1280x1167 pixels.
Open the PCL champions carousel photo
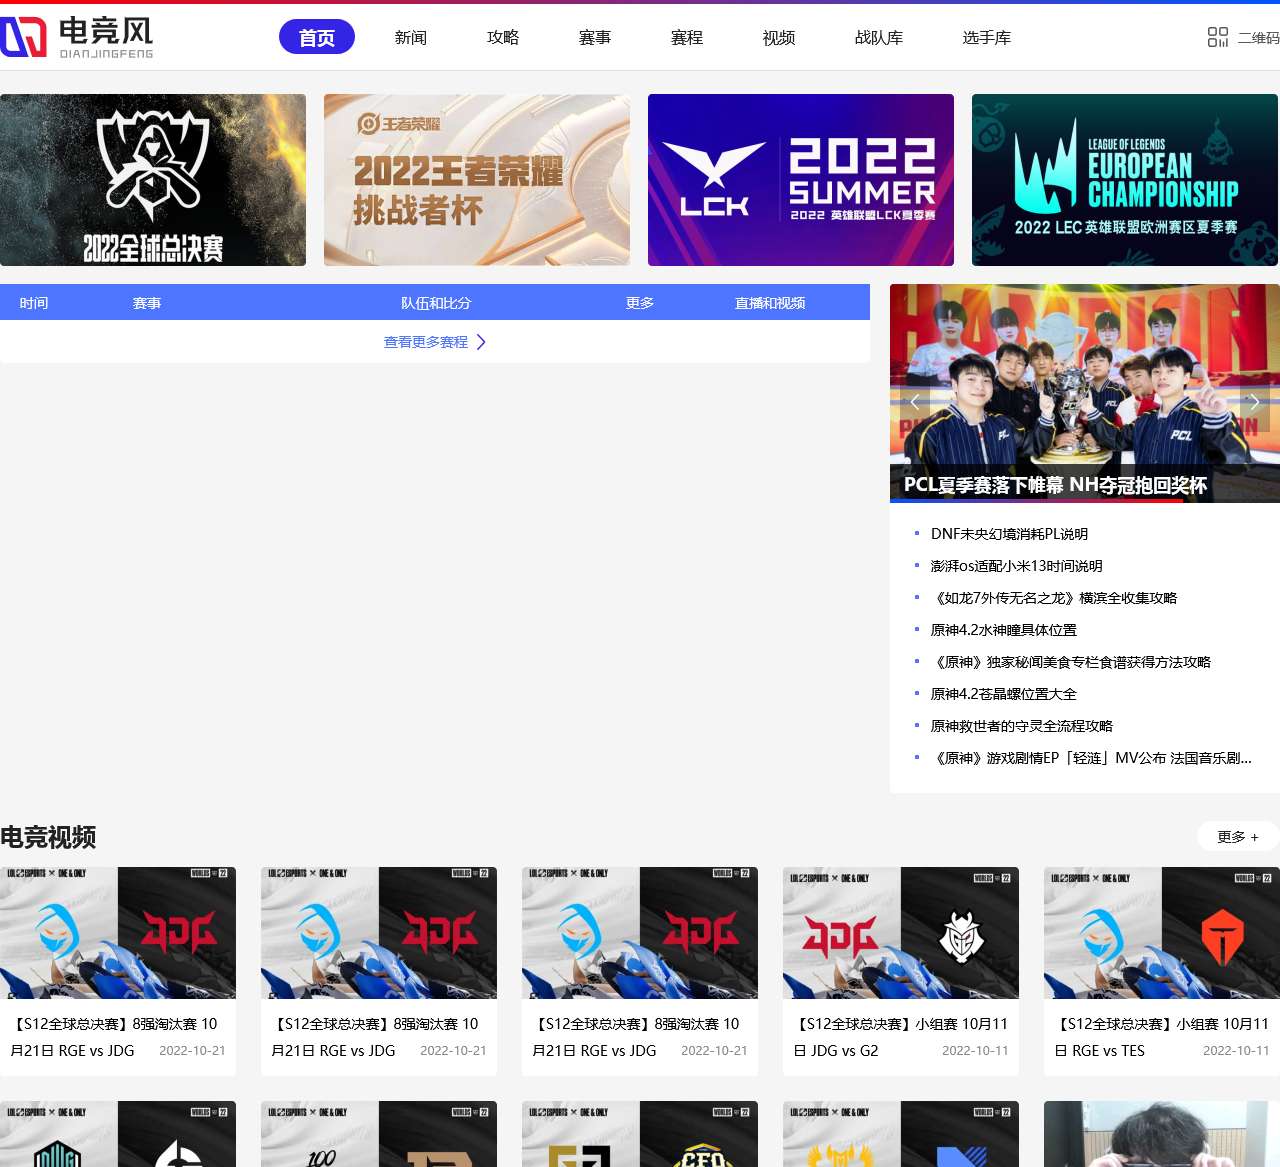(1085, 393)
